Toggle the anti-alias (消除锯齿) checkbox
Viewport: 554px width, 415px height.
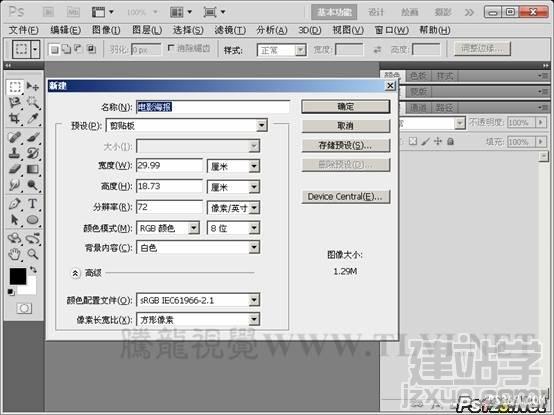(171, 48)
